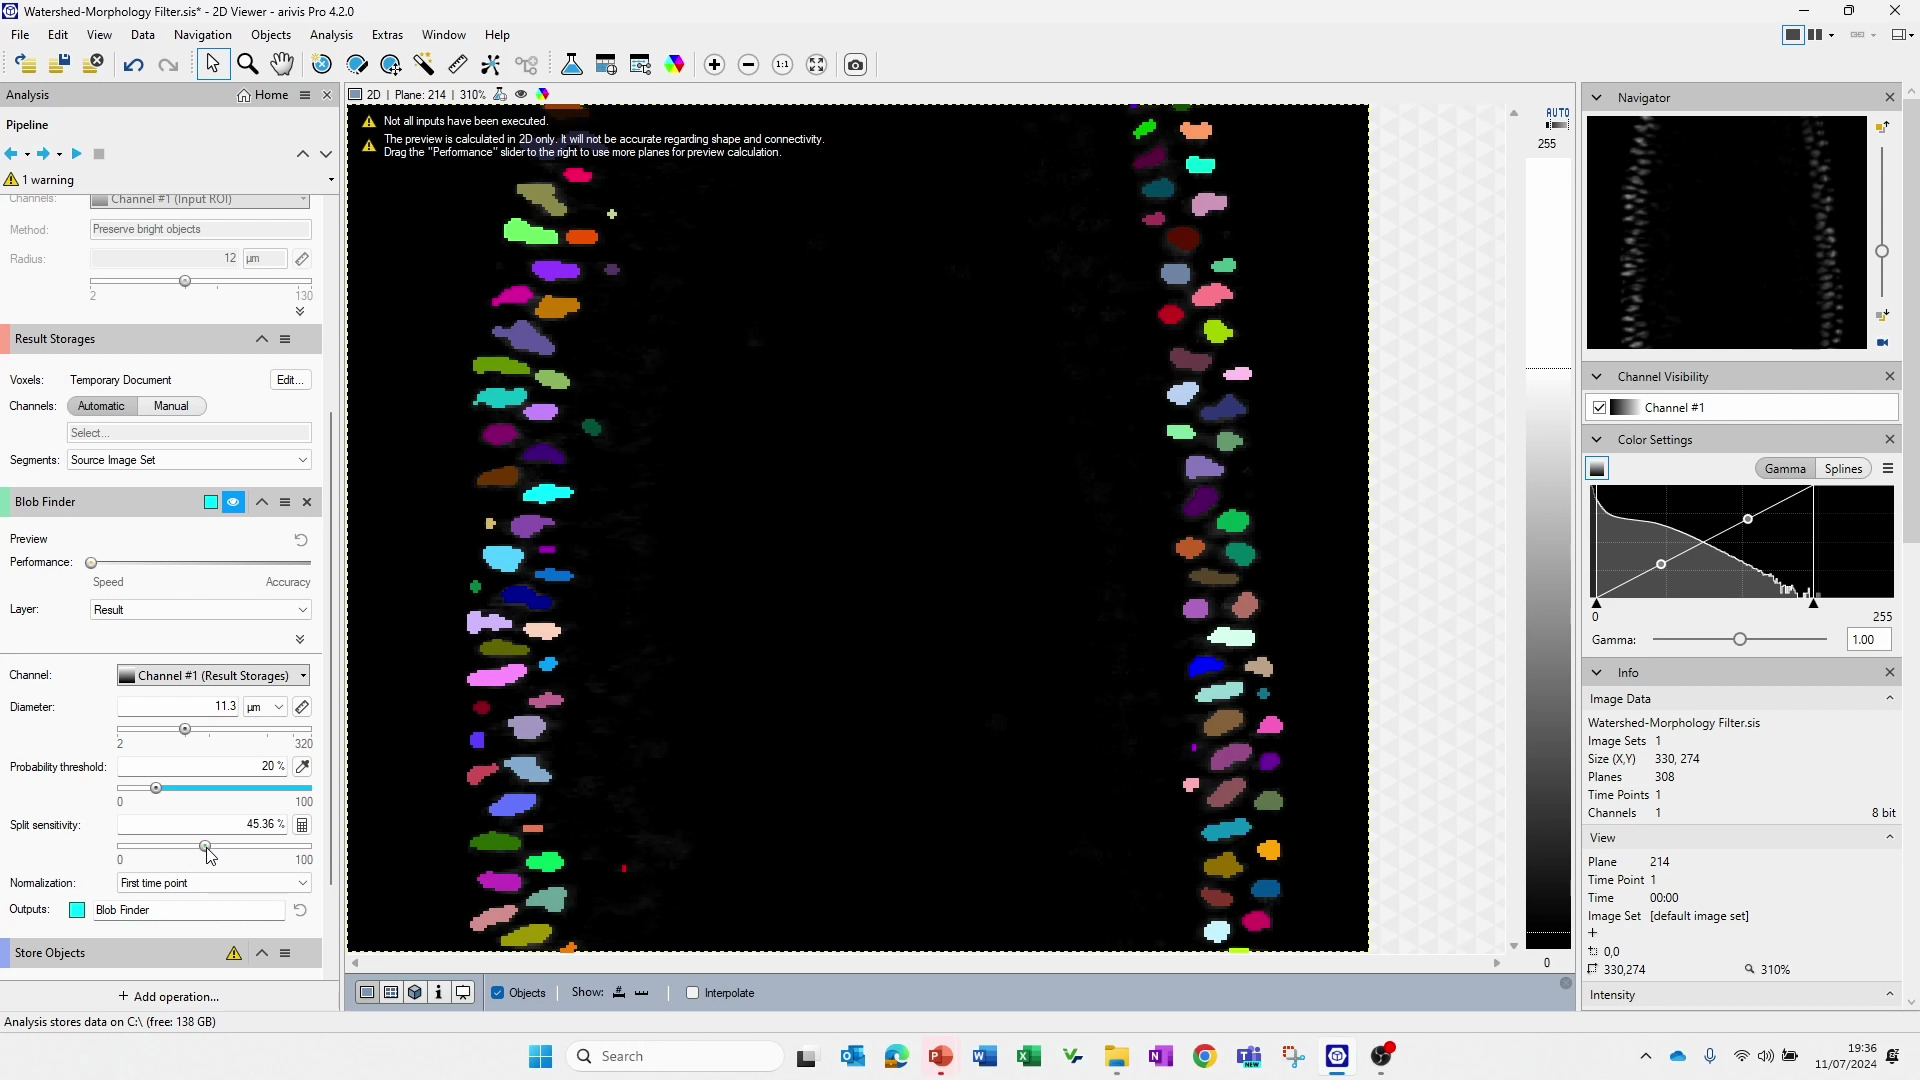Toggle the Blob Finder preview eye icon
Viewport: 1920px width, 1080px height.
point(233,501)
